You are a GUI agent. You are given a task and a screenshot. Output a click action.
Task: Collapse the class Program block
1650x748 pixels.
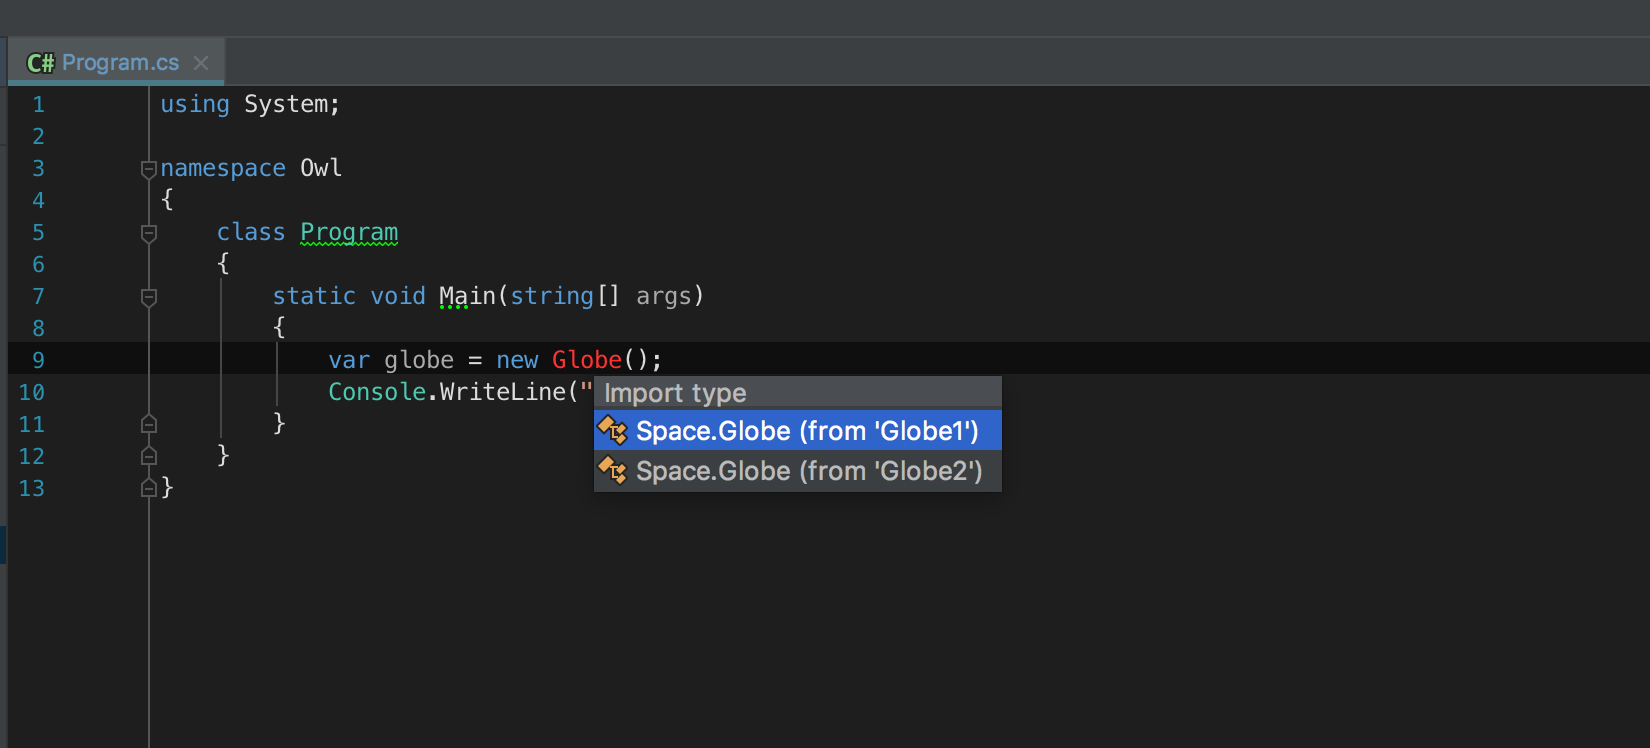coord(149,233)
